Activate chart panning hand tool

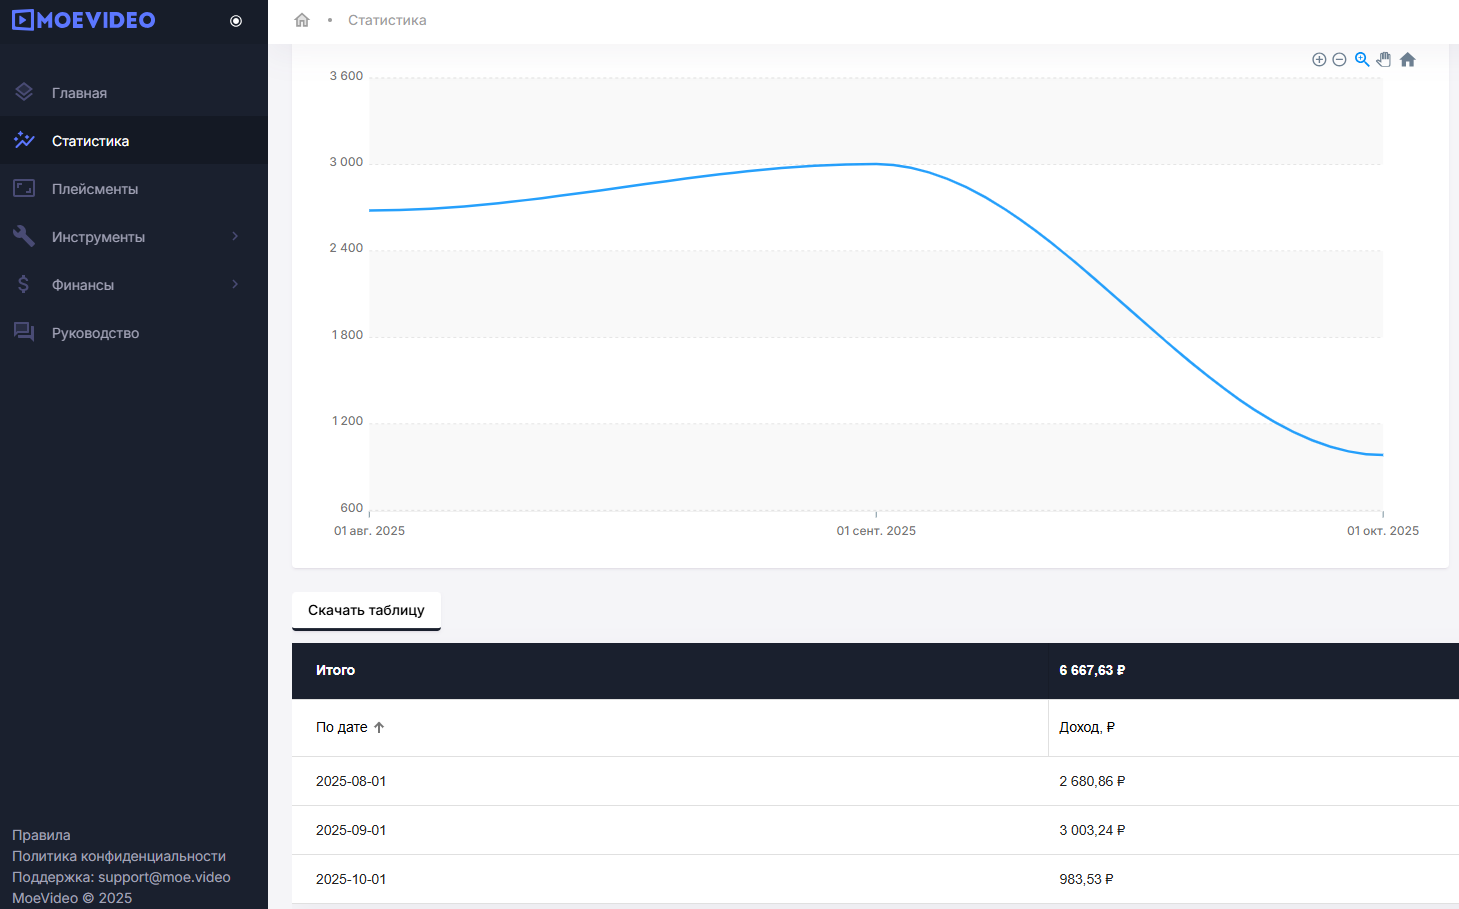1384,60
